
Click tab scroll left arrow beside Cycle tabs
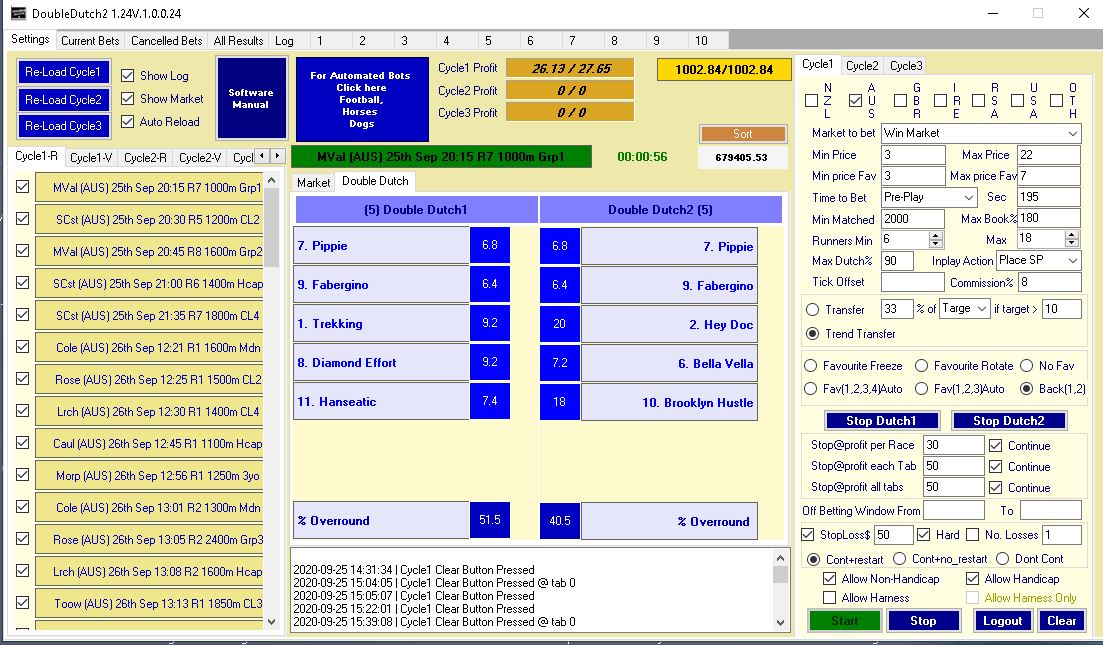click(262, 155)
